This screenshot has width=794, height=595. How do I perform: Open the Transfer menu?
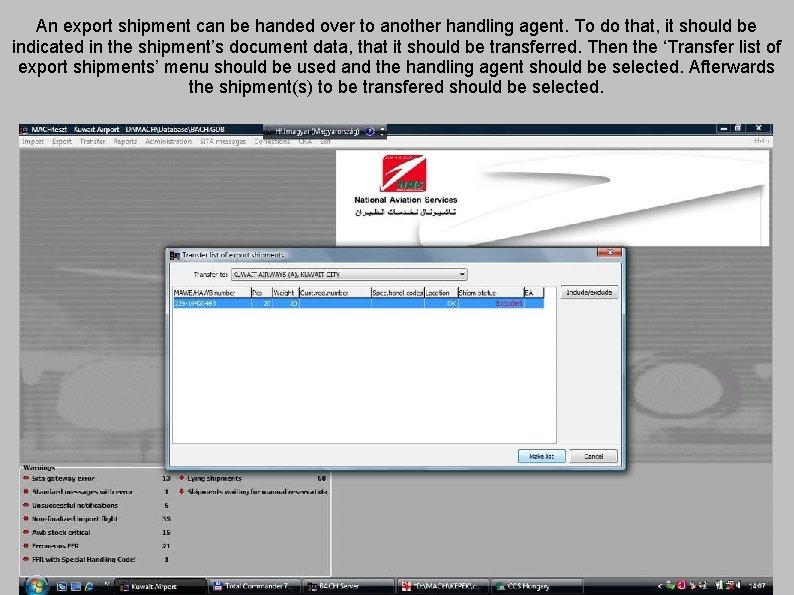click(x=93, y=142)
